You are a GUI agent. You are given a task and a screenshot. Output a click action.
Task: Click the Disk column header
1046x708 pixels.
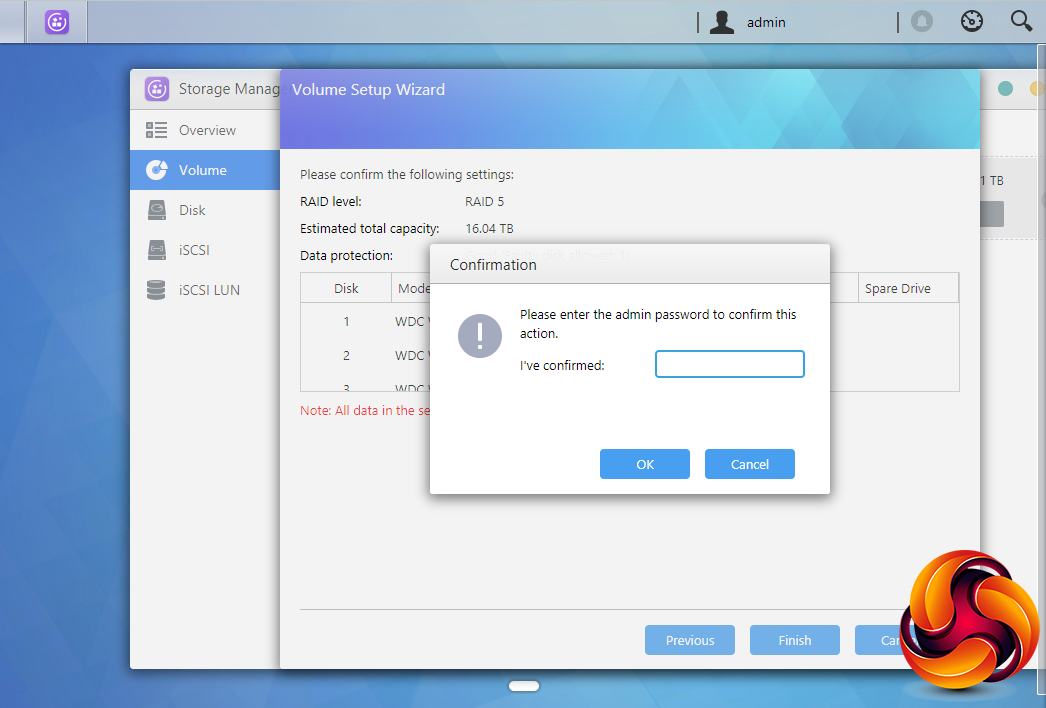pyautogui.click(x=346, y=288)
